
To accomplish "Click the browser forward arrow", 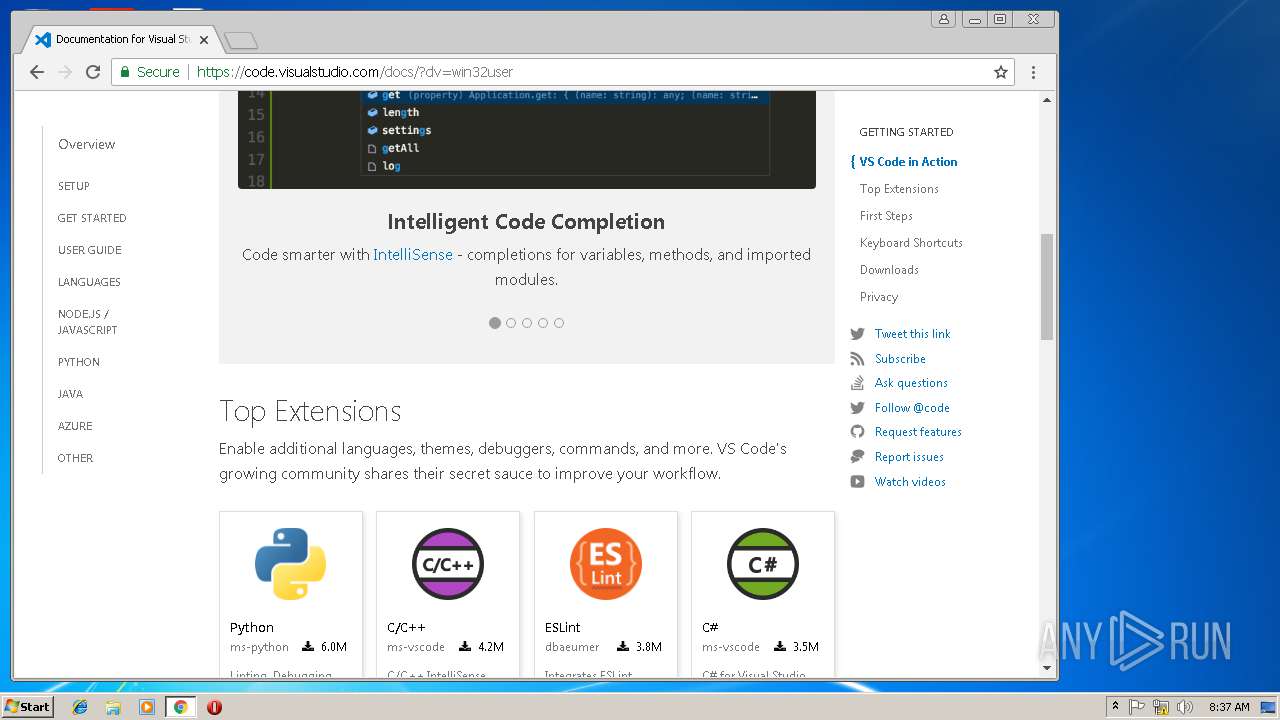I will (x=65, y=72).
